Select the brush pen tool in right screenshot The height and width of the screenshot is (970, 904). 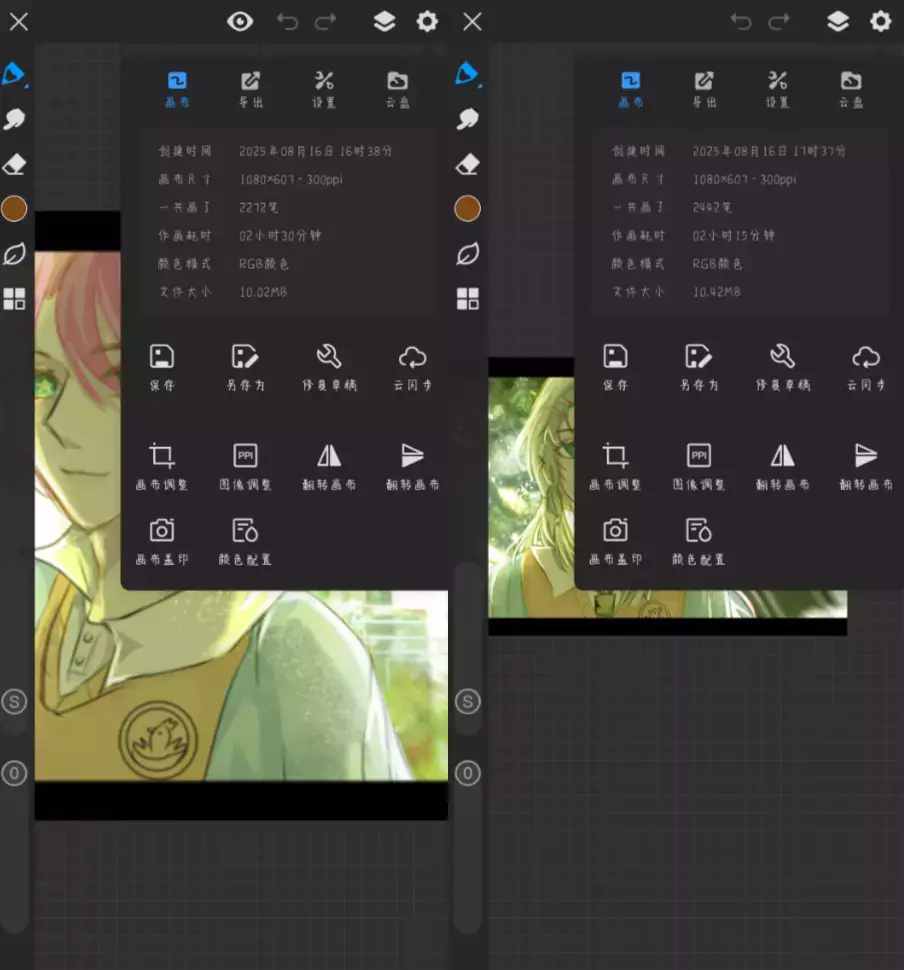click(468, 74)
